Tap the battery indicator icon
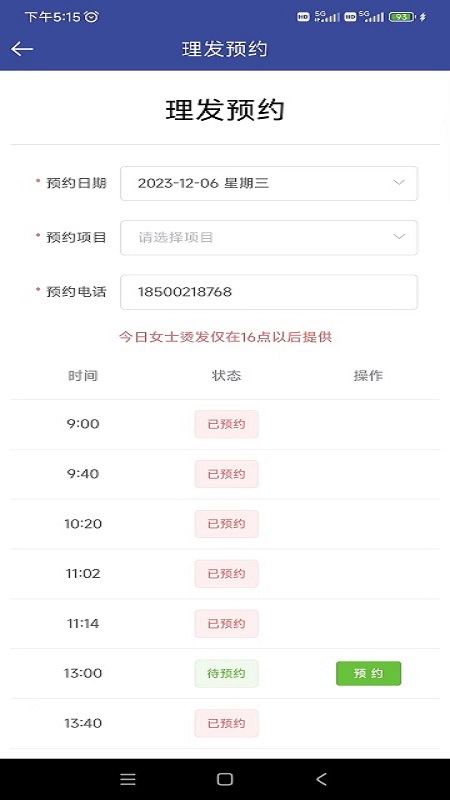450x800 pixels. pos(402,17)
